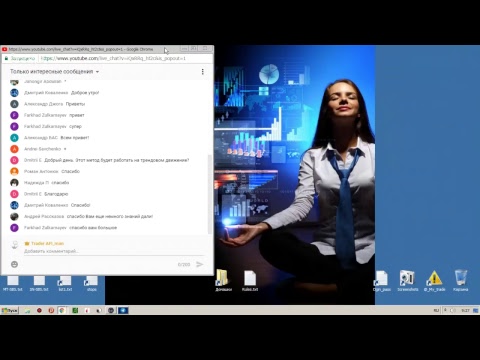480x360 pixels.
Task: Focus the 'Добавить комментарий' input field
Action: pyautogui.click(x=113, y=251)
